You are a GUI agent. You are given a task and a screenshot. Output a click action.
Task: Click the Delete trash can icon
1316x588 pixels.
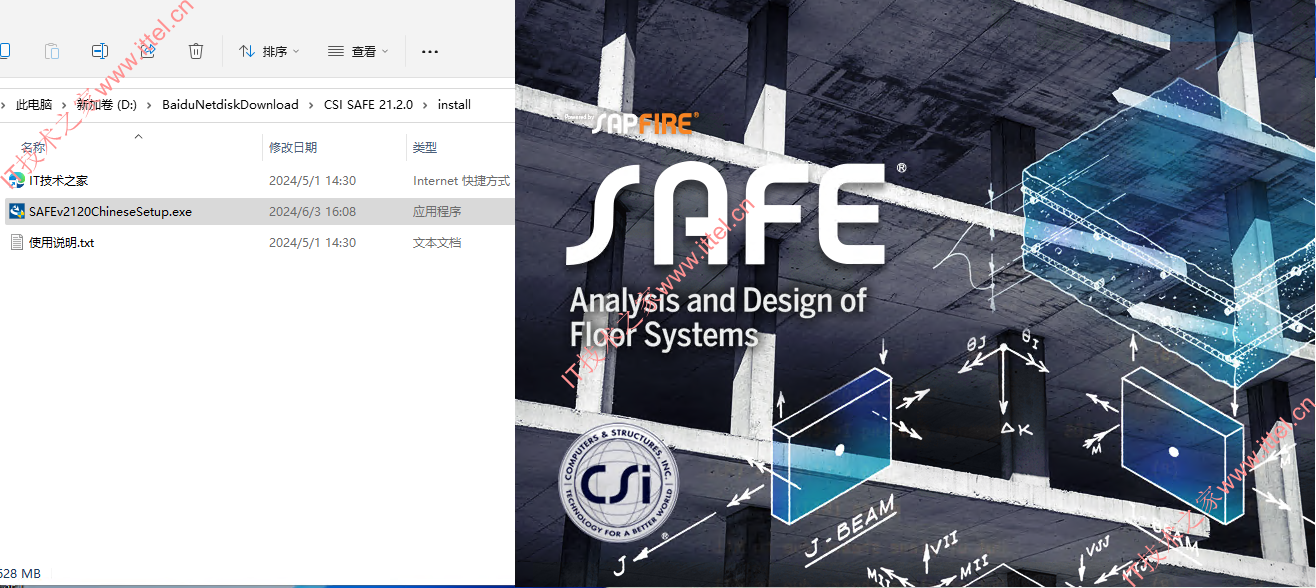tap(196, 51)
